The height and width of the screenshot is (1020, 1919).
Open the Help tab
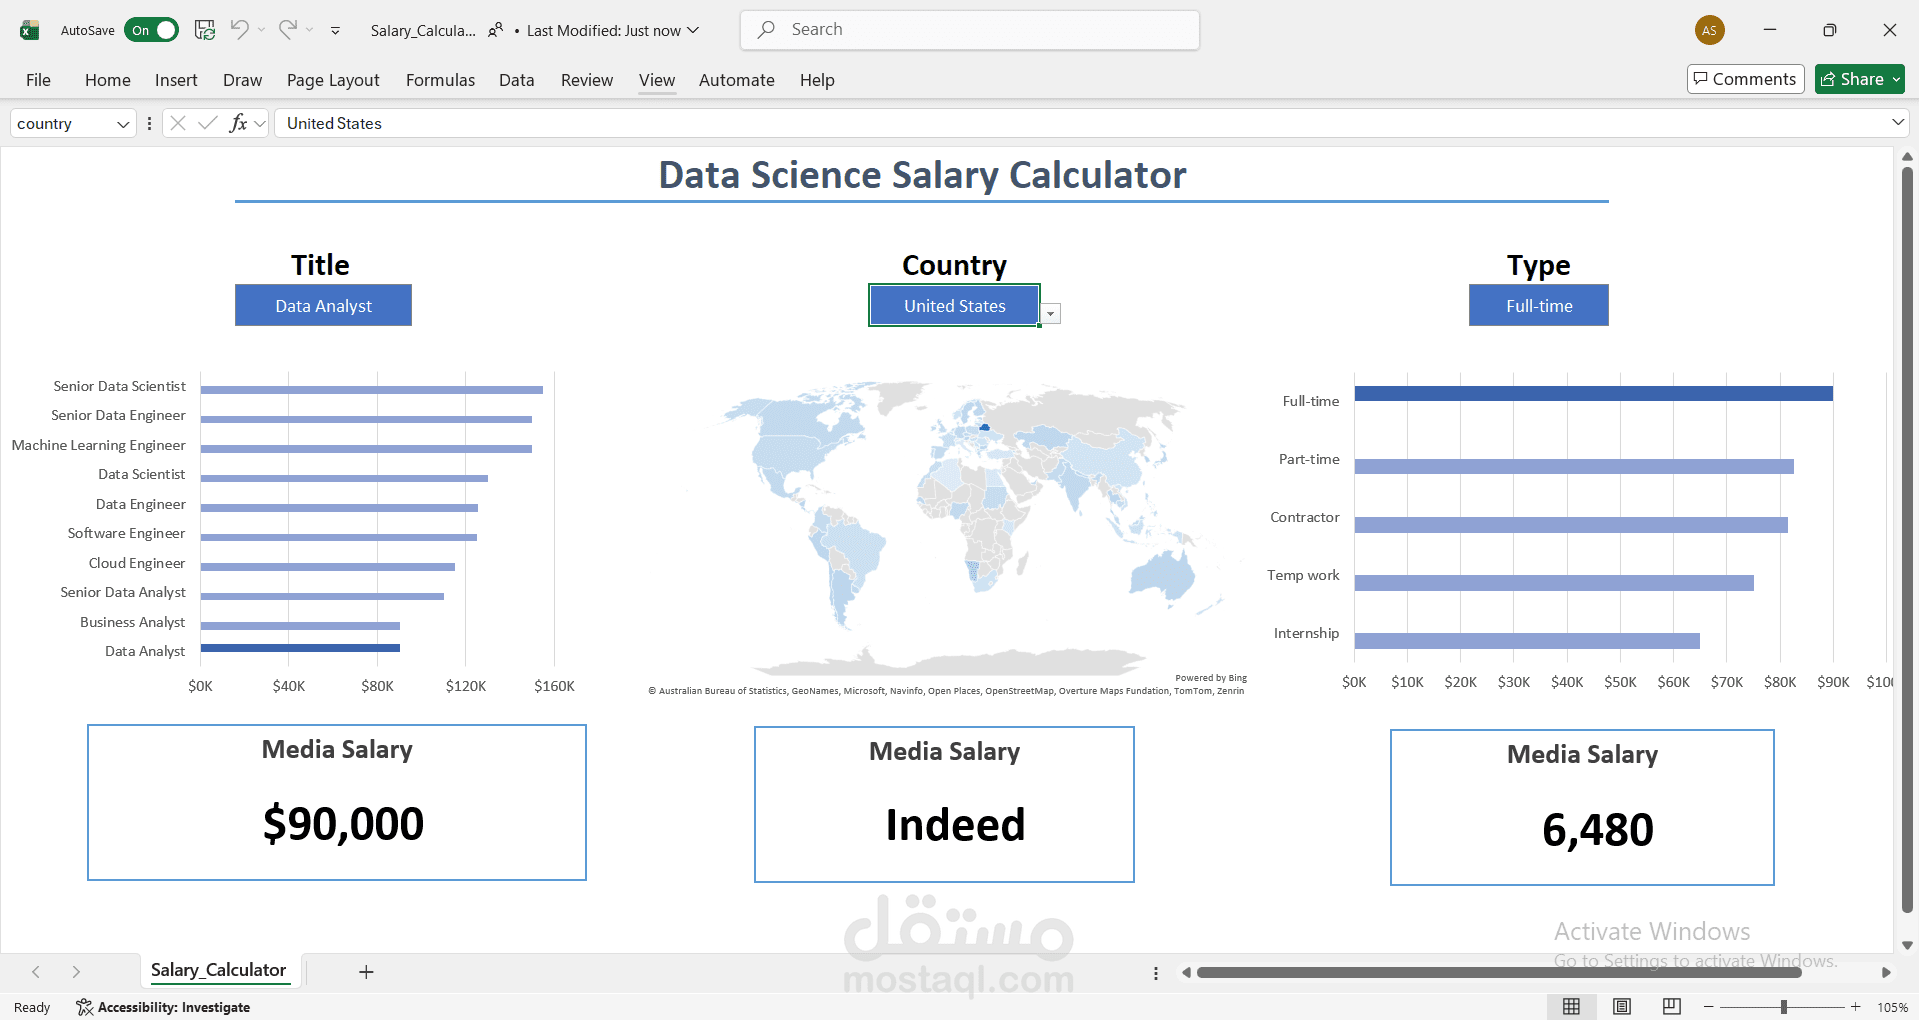pyautogui.click(x=817, y=80)
